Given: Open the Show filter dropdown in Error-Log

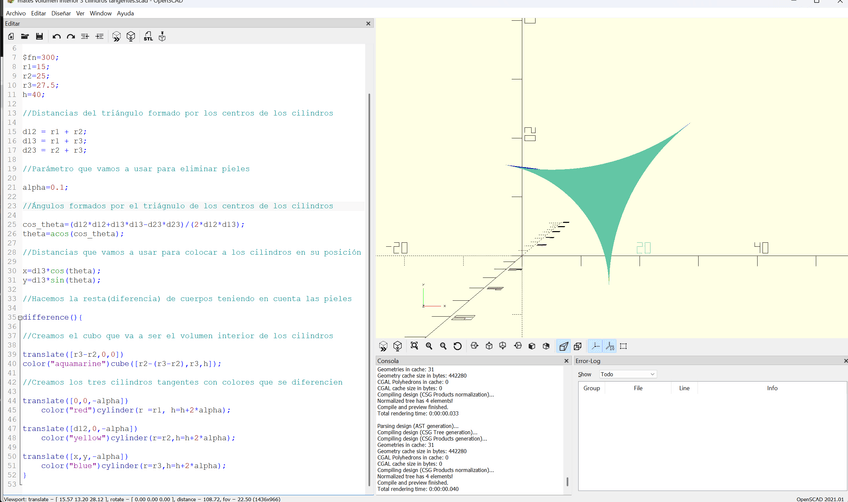Looking at the screenshot, I should coord(627,374).
